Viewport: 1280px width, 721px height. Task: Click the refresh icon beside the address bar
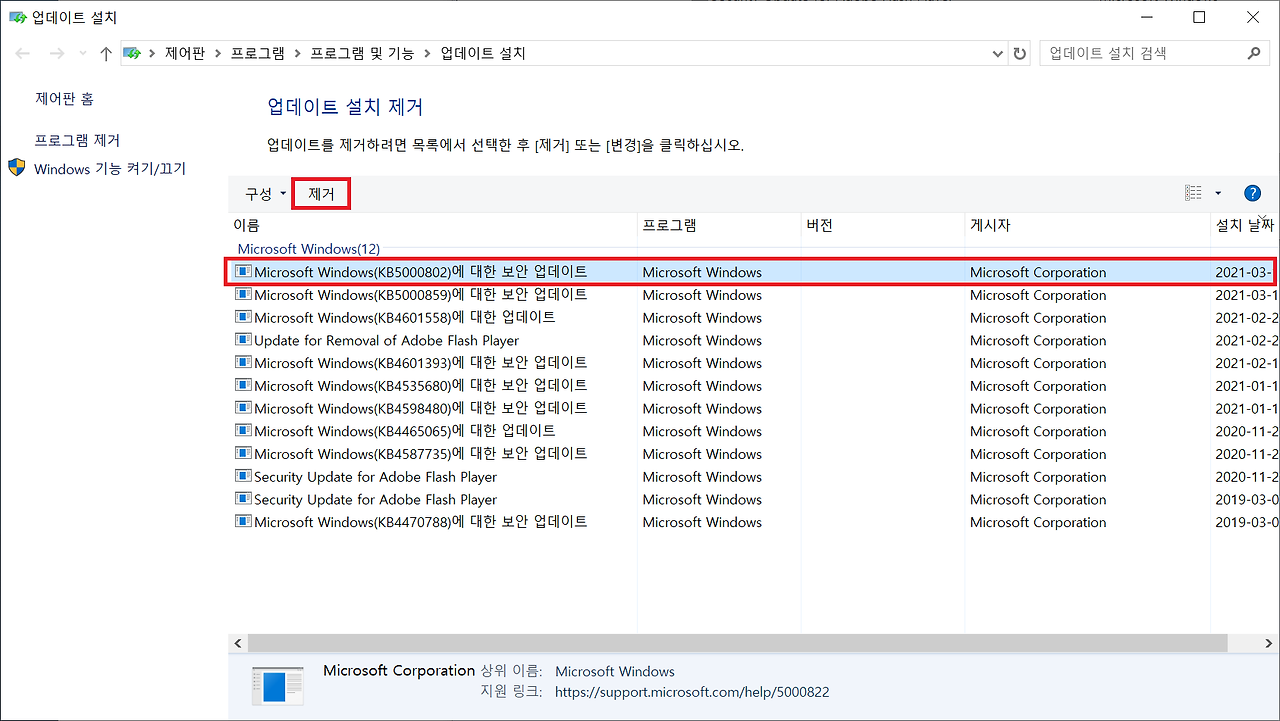pyautogui.click(x=1019, y=52)
